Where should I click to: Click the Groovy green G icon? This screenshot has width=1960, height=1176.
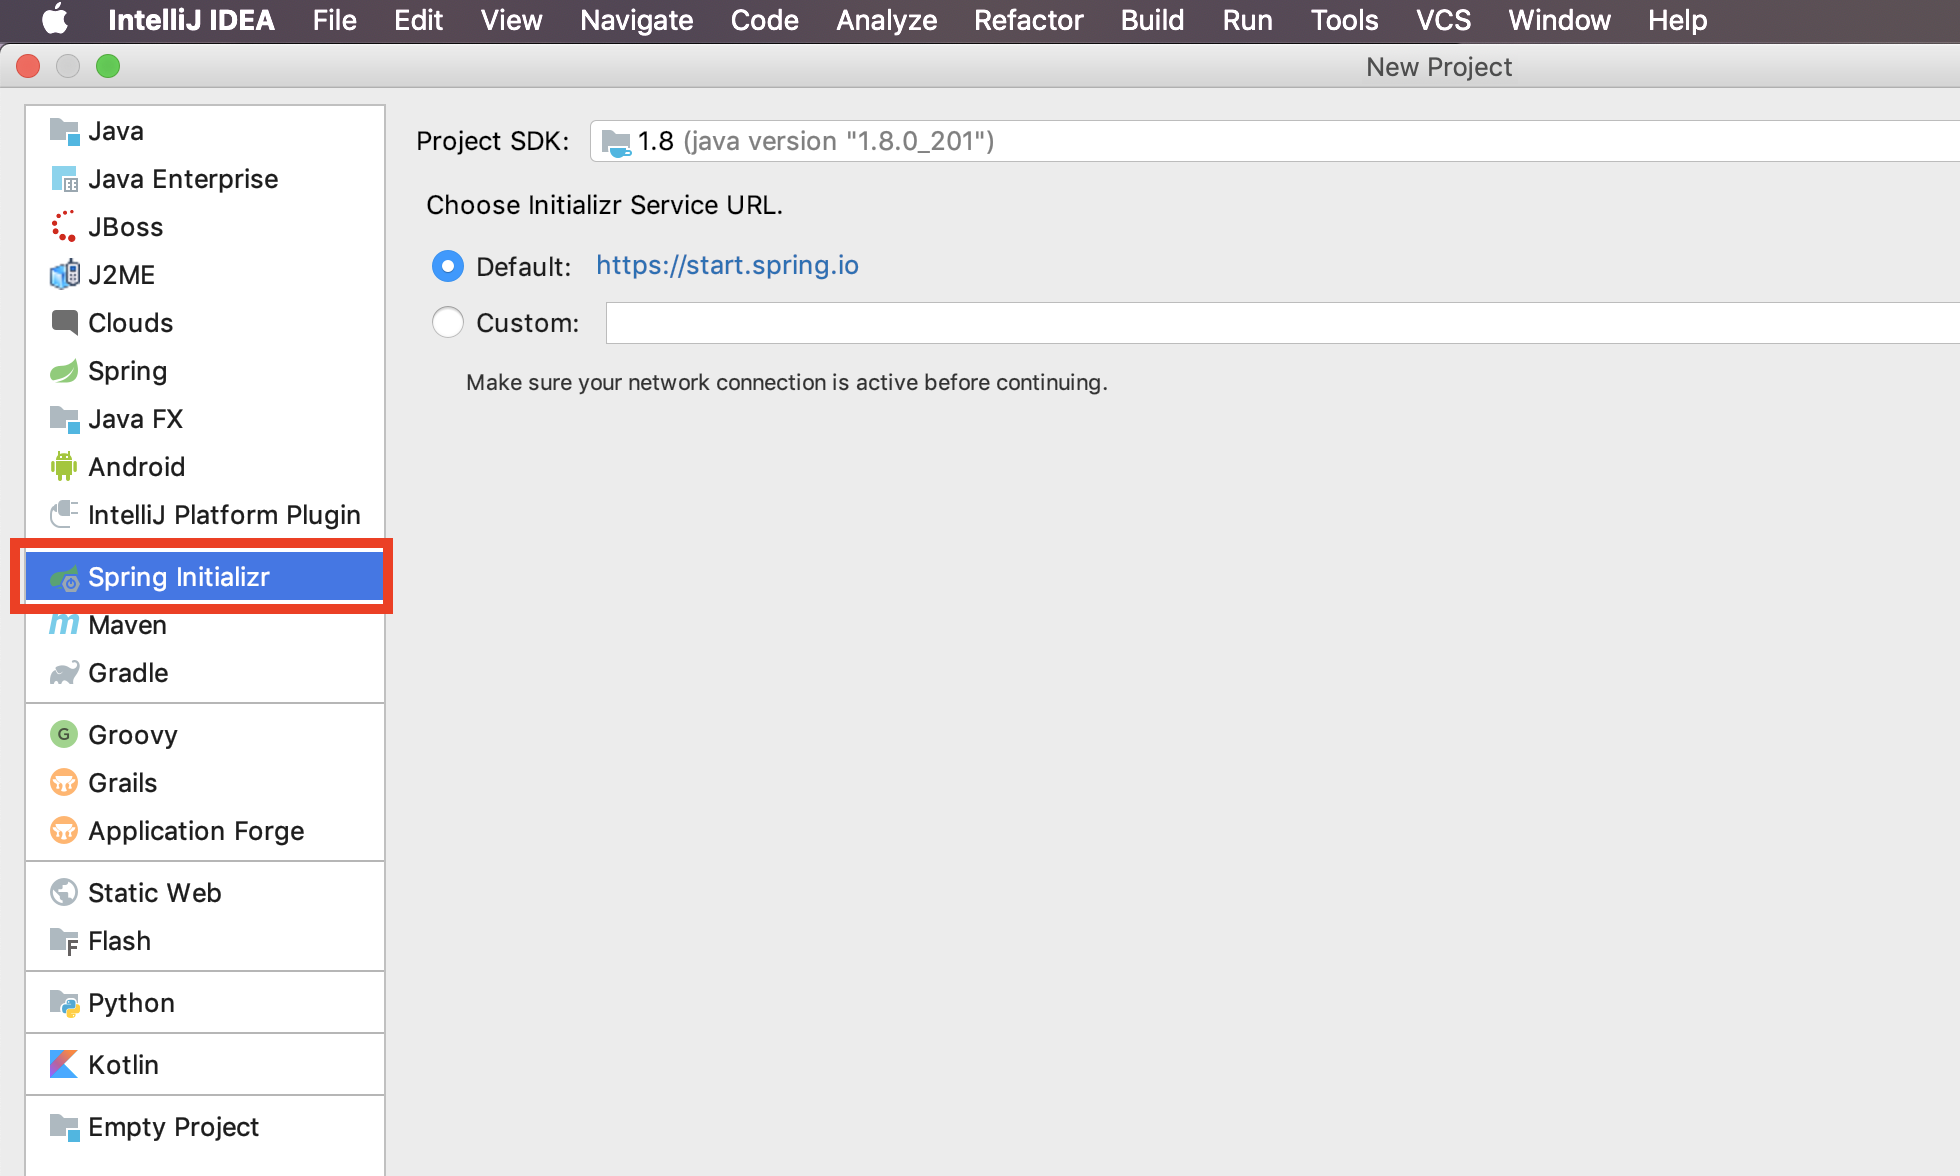[64, 735]
